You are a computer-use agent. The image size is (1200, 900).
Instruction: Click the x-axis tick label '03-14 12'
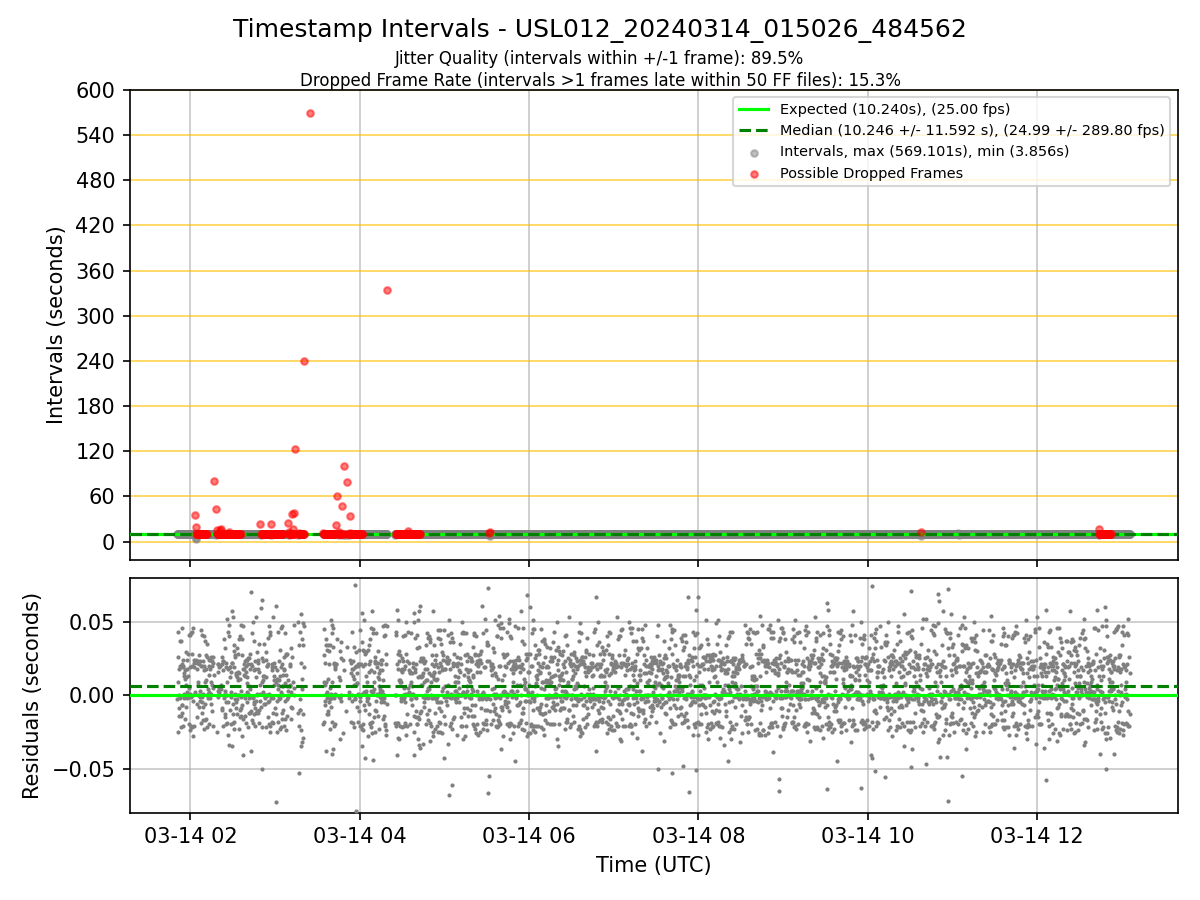[1036, 837]
